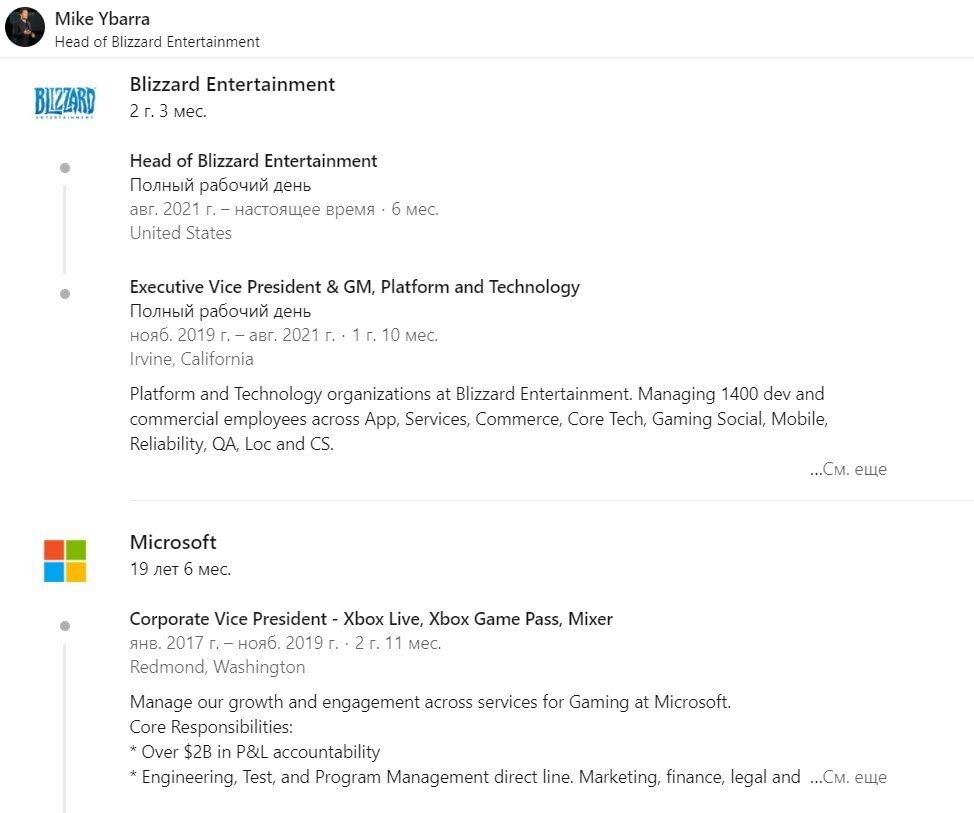Select Mike Ybarra's profile photo

click(25, 28)
